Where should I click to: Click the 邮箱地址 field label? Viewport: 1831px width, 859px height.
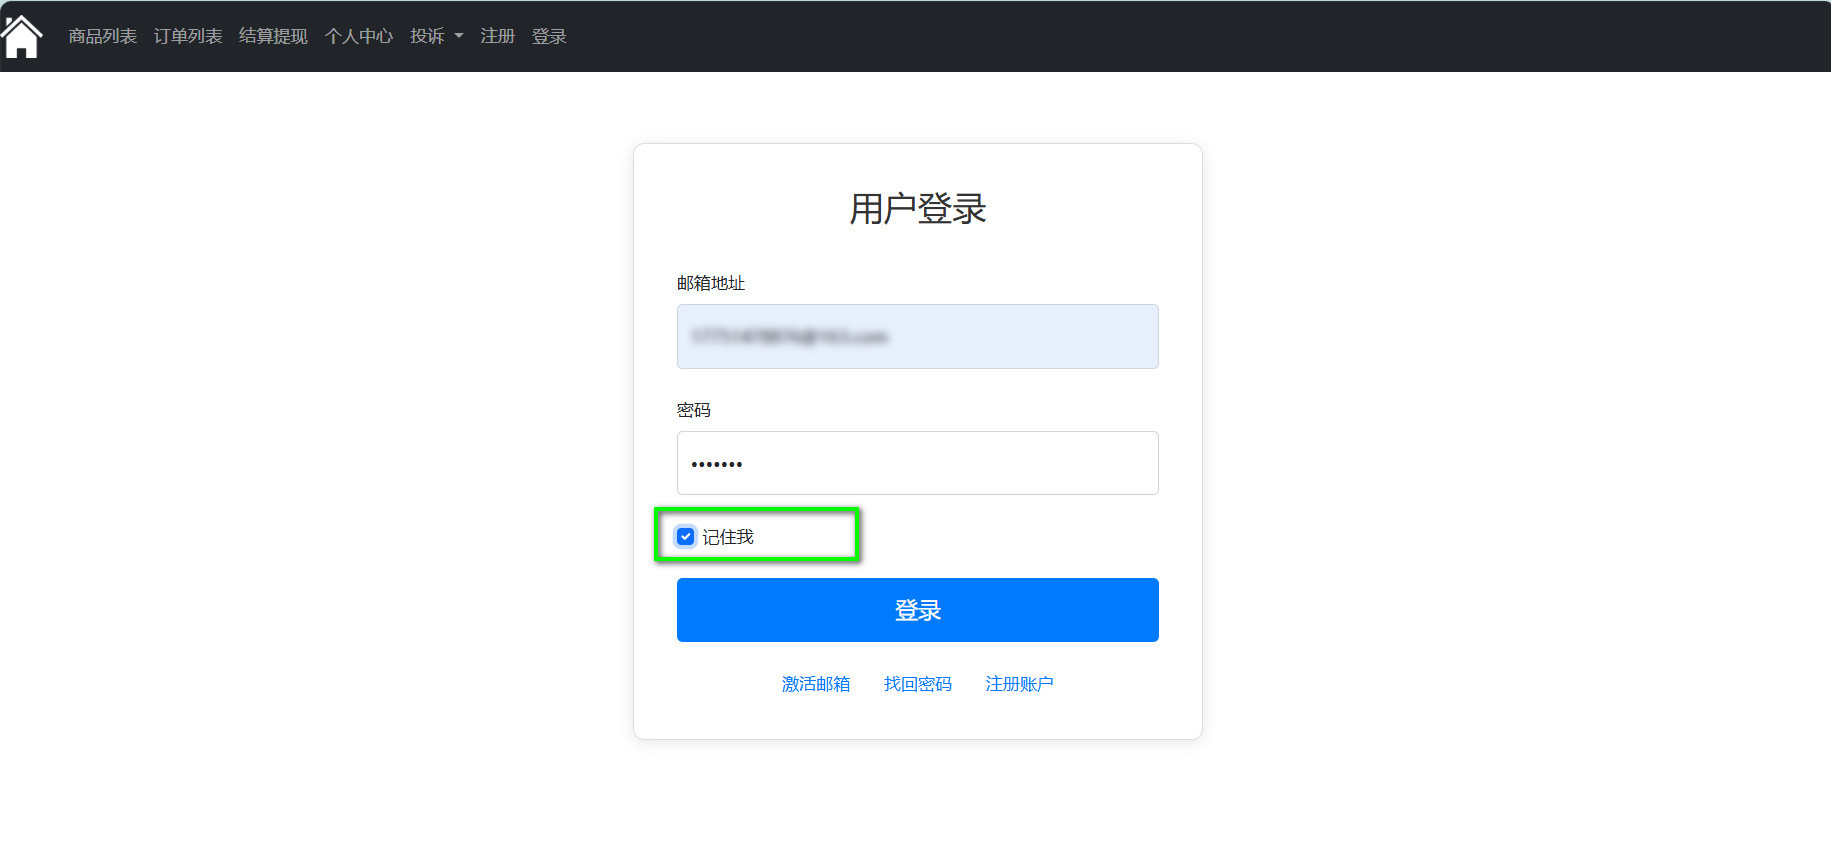[x=711, y=284]
